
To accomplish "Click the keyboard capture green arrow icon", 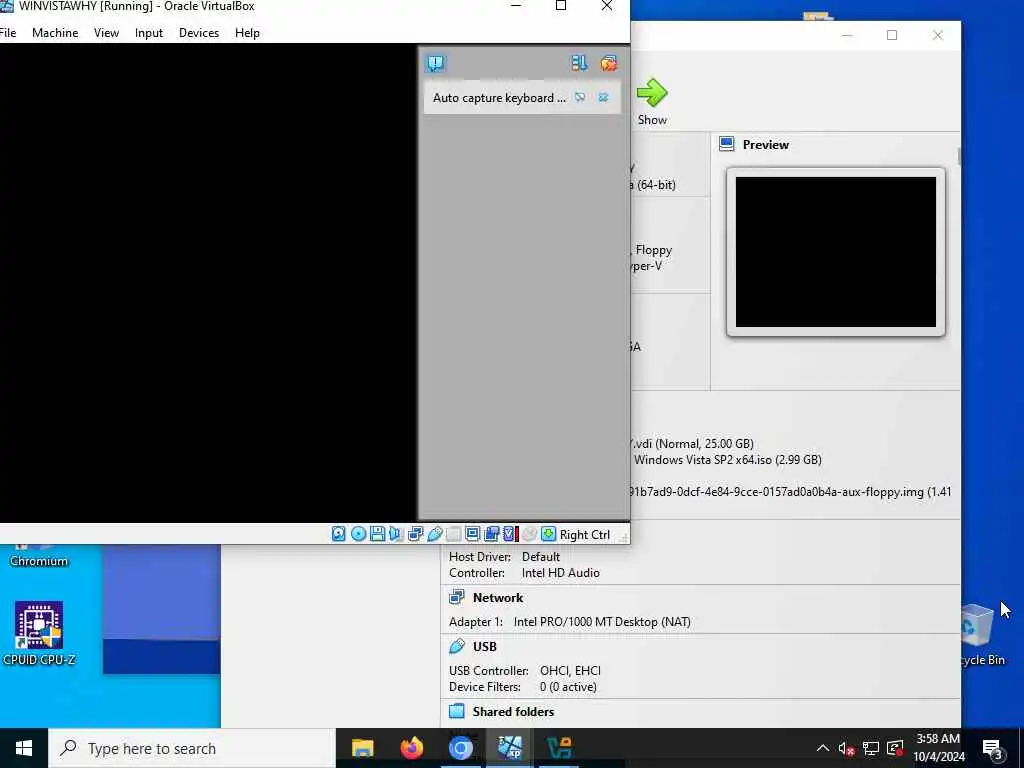I will click(x=549, y=534).
